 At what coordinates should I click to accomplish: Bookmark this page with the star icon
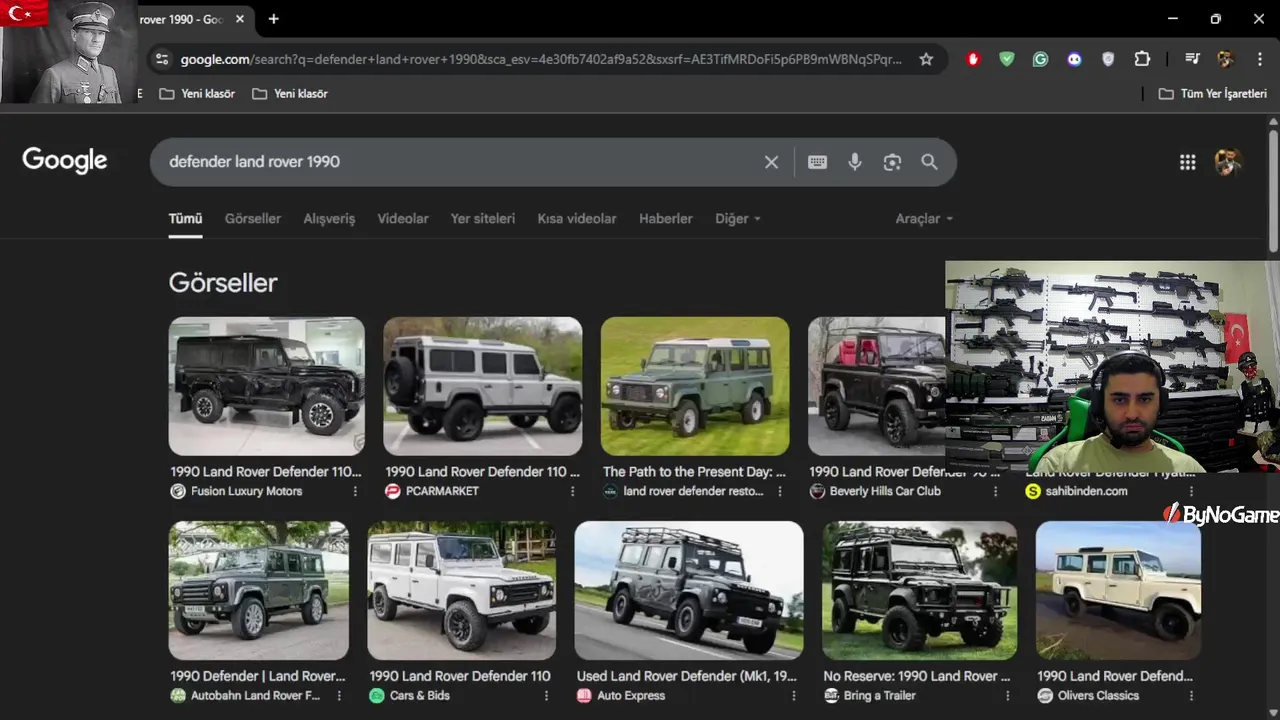926,59
